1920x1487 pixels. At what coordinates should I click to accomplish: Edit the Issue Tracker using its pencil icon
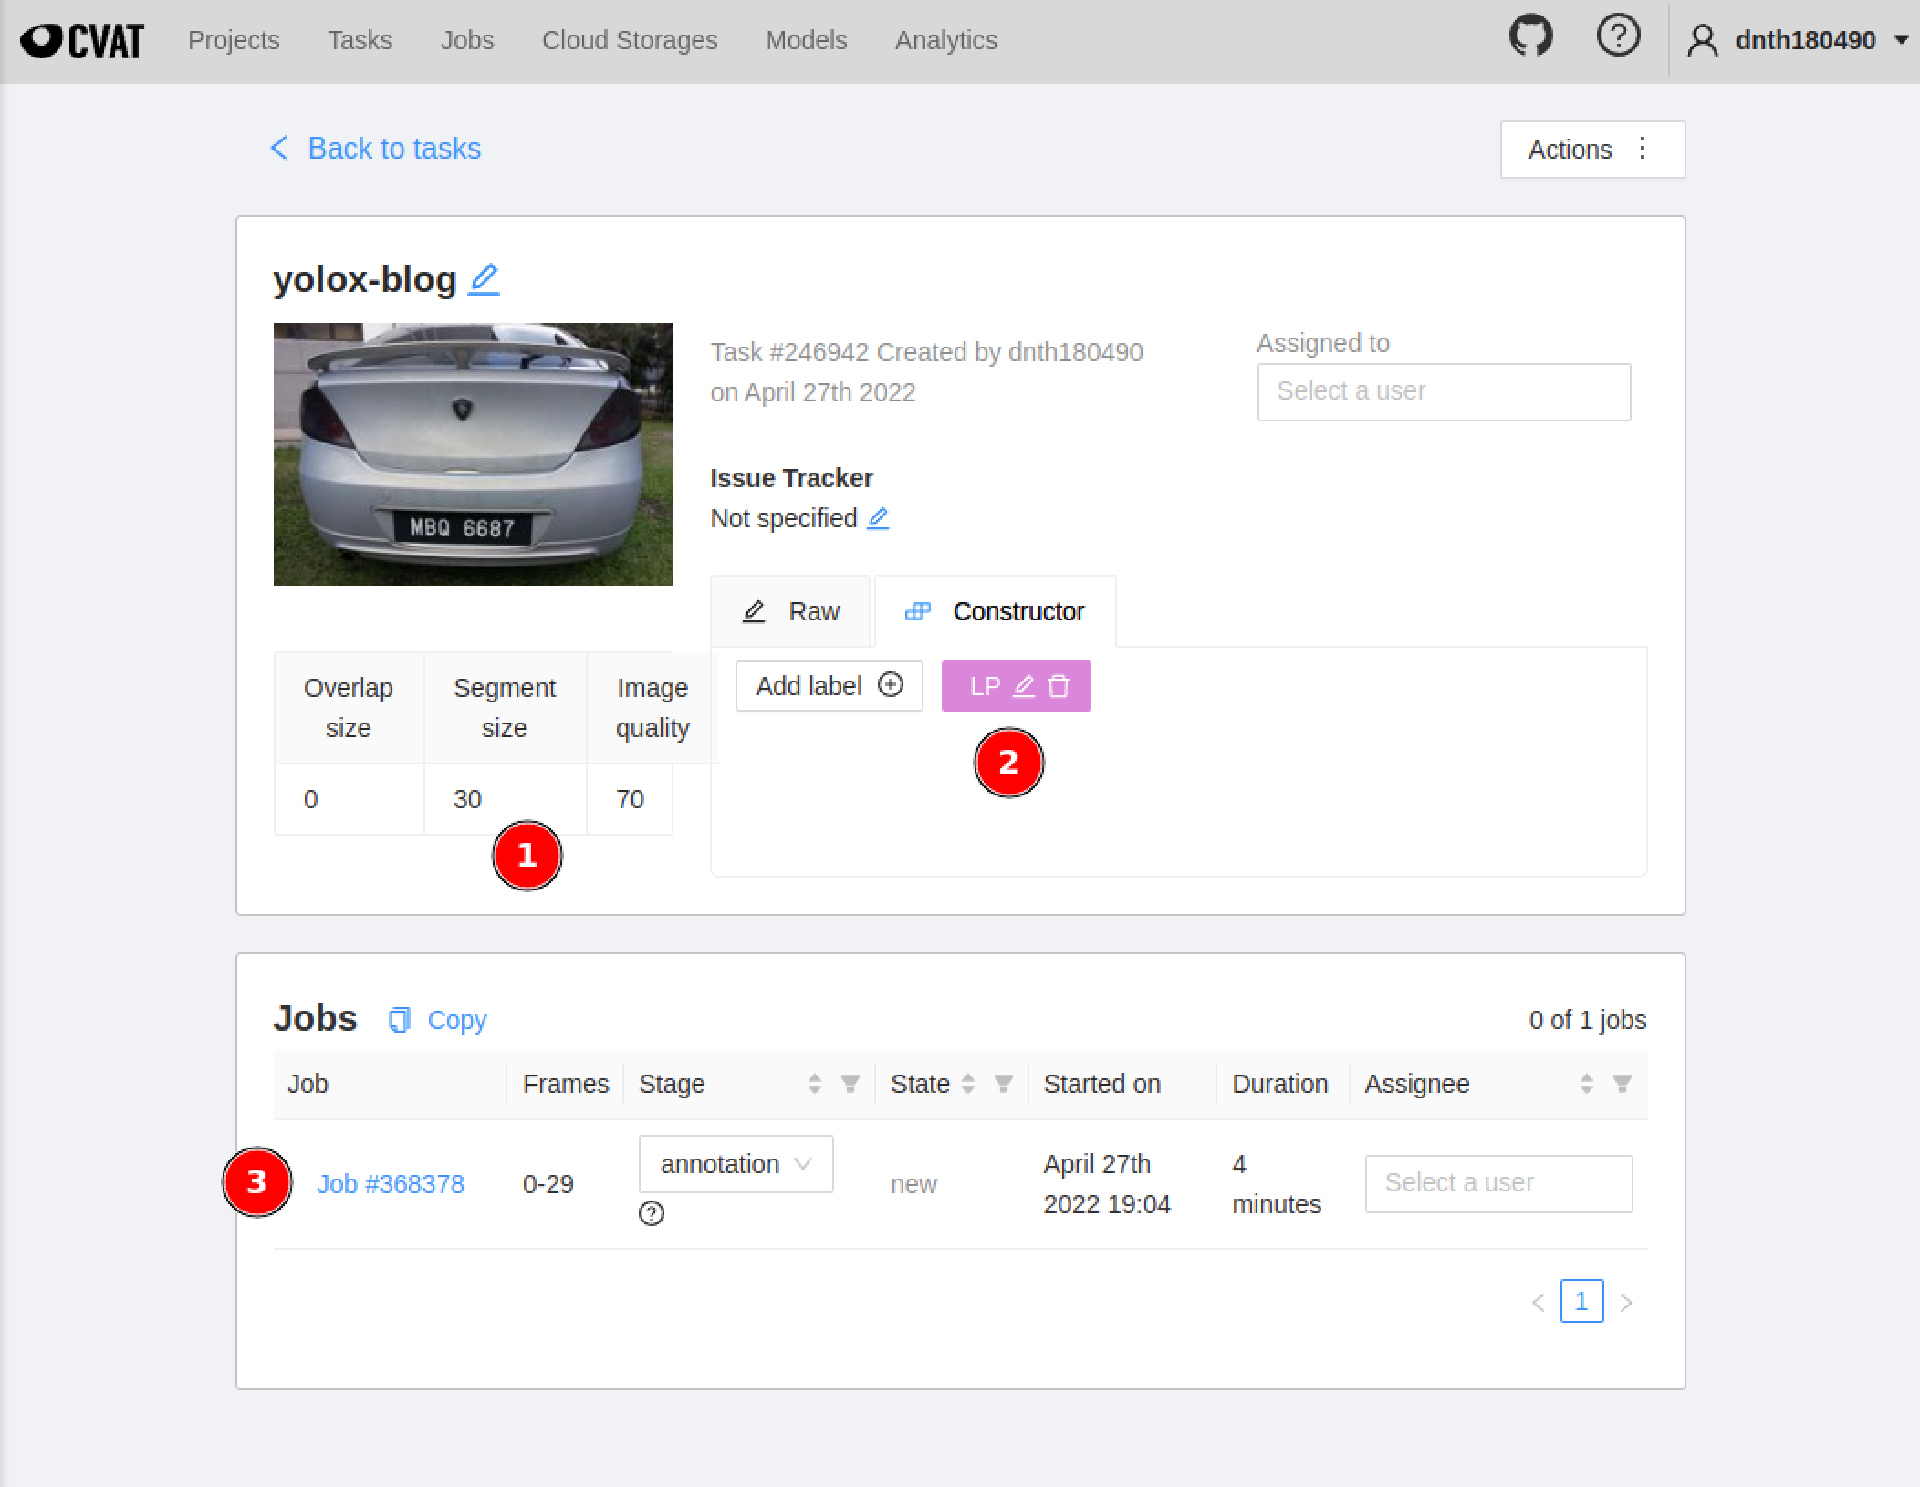pyautogui.click(x=879, y=518)
